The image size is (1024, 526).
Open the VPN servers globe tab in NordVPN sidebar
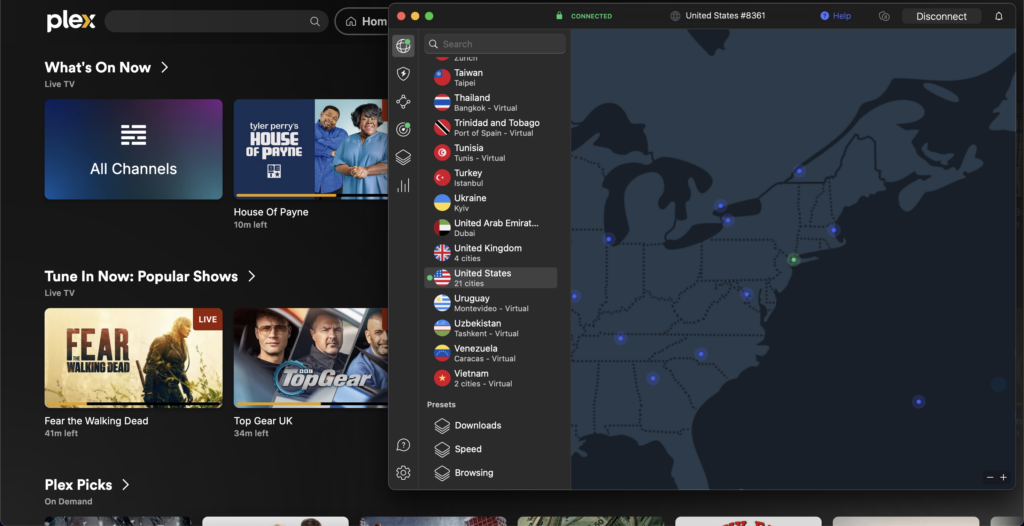pos(403,46)
